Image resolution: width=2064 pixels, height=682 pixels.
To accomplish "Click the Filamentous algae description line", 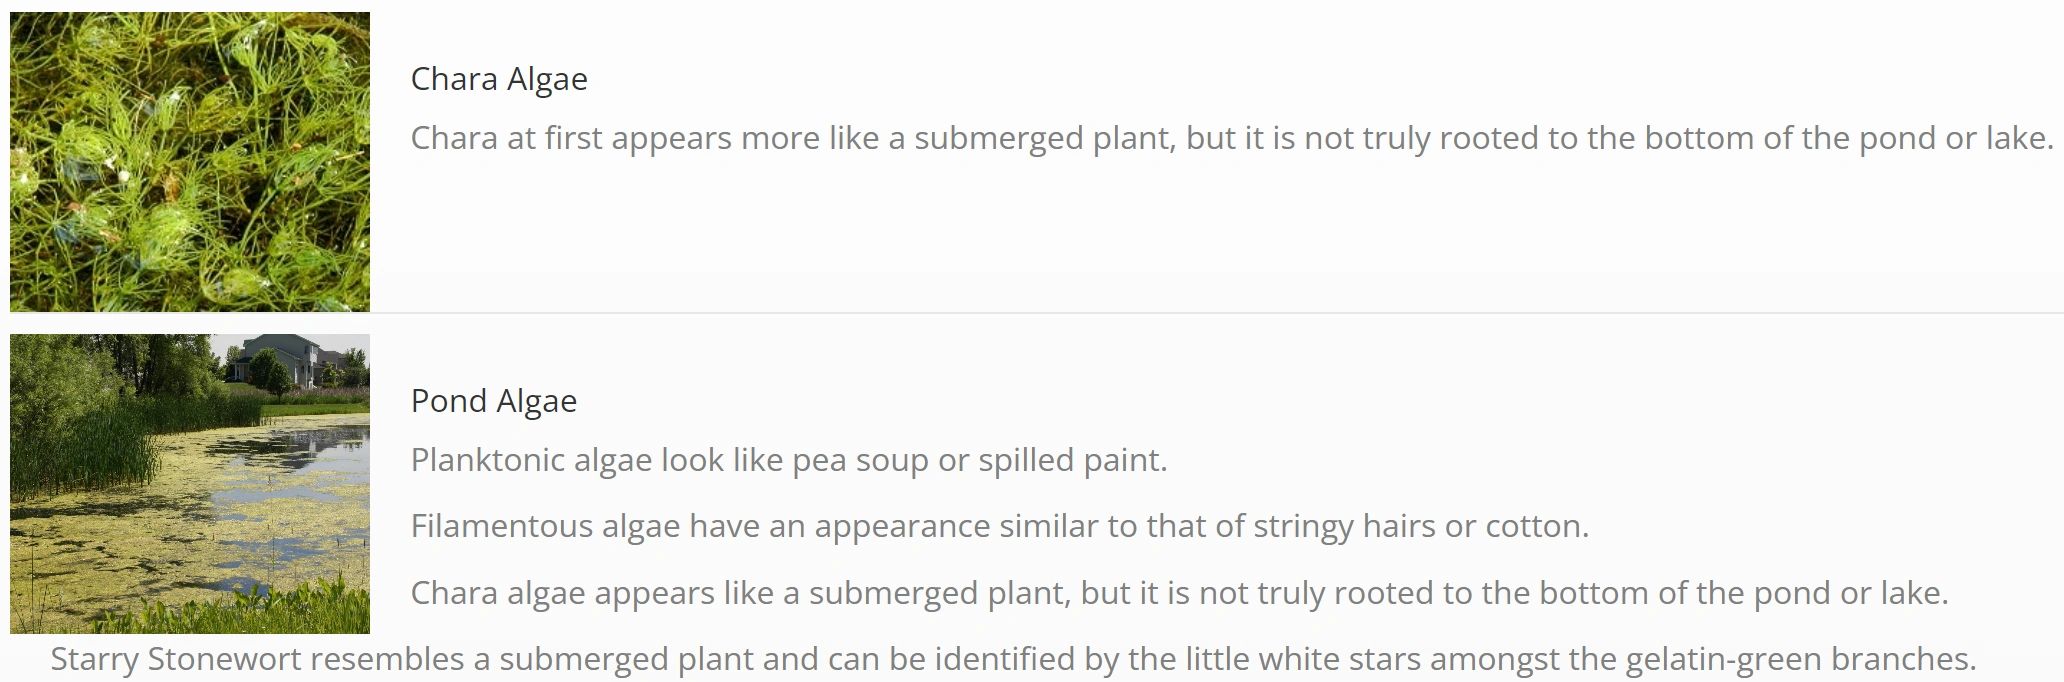I will 1000,526.
